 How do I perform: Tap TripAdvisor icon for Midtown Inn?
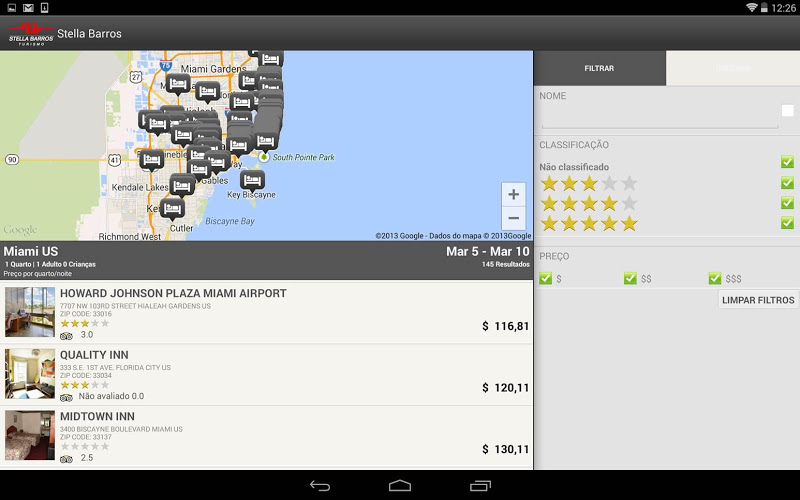pos(66,458)
